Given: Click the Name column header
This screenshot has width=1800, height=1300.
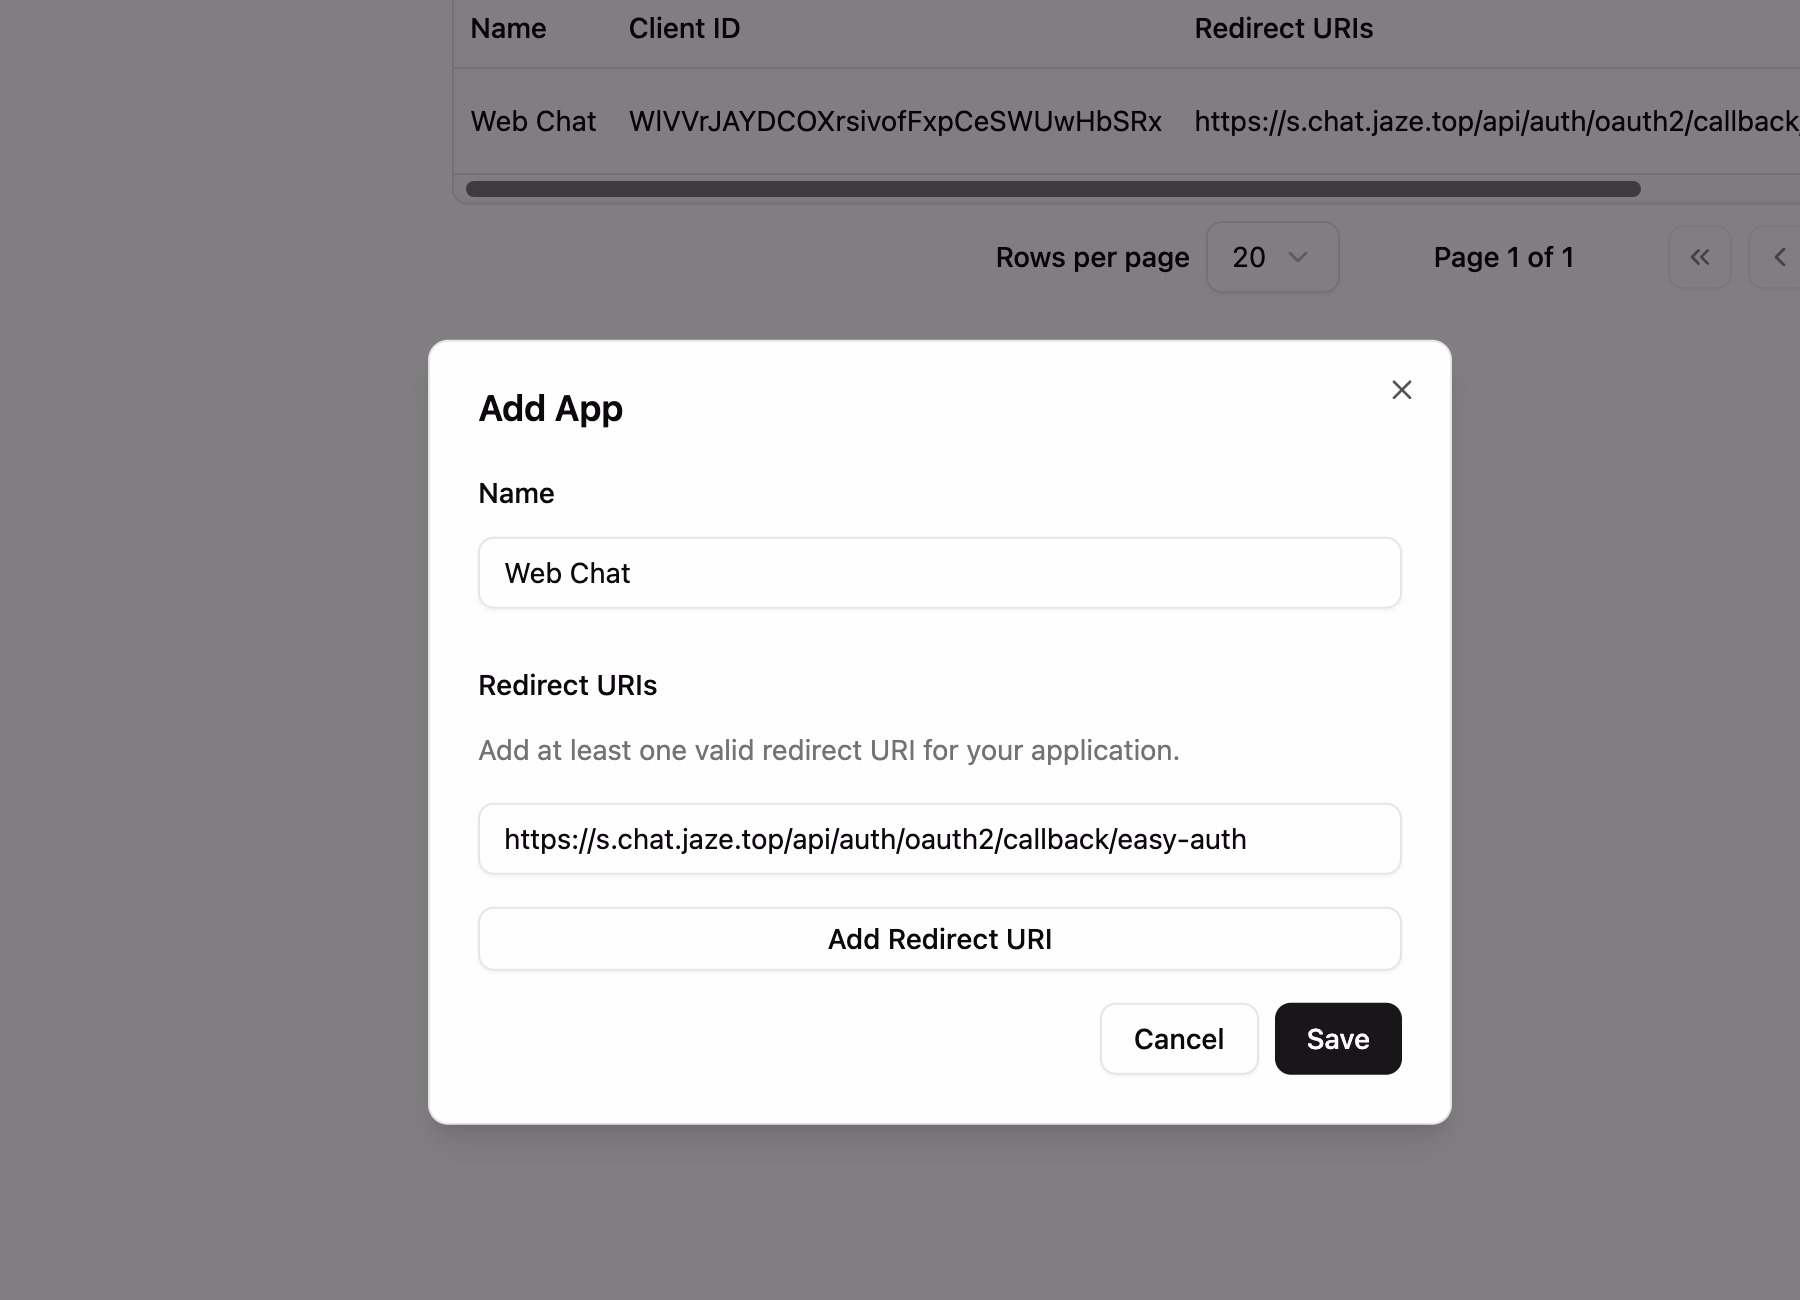Looking at the screenshot, I should click(x=508, y=29).
